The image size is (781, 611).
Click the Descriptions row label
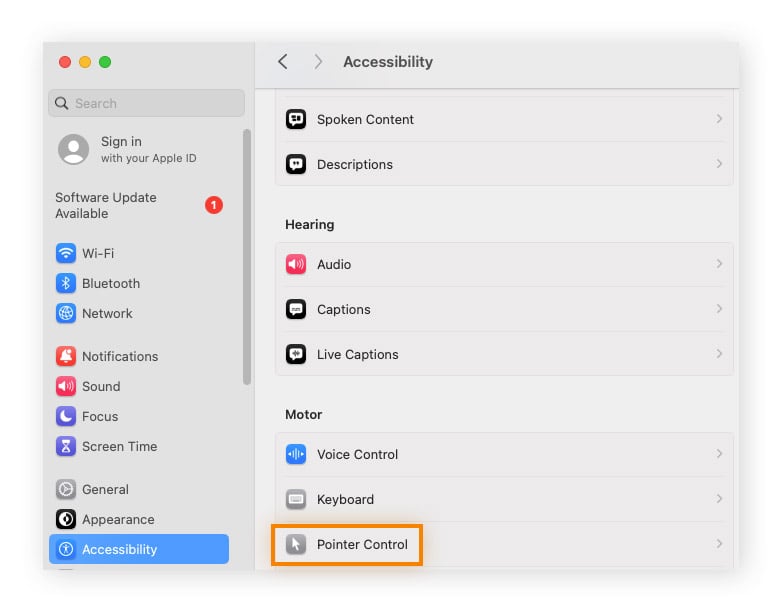coord(355,164)
